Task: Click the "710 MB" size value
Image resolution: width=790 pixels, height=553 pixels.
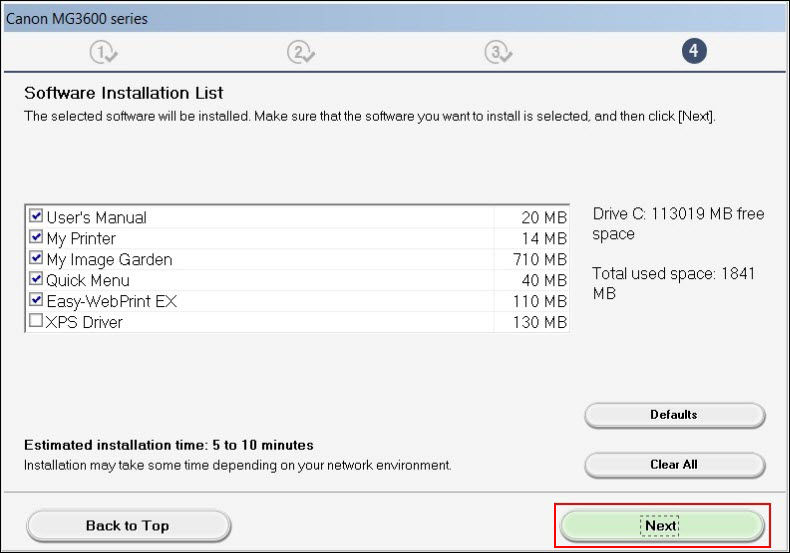Action: [540, 259]
